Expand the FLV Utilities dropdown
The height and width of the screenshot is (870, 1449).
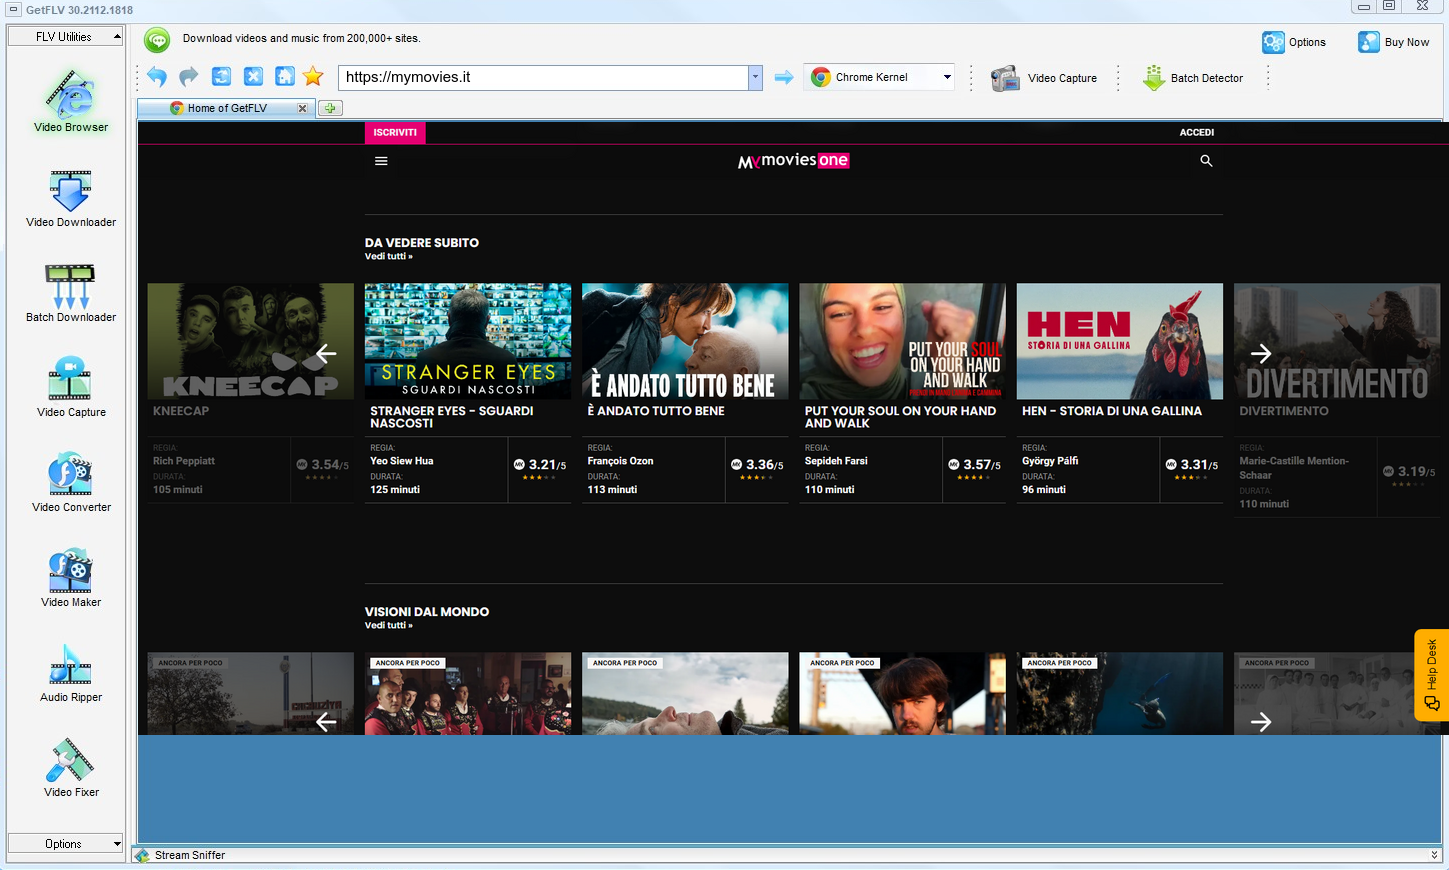tap(65, 37)
